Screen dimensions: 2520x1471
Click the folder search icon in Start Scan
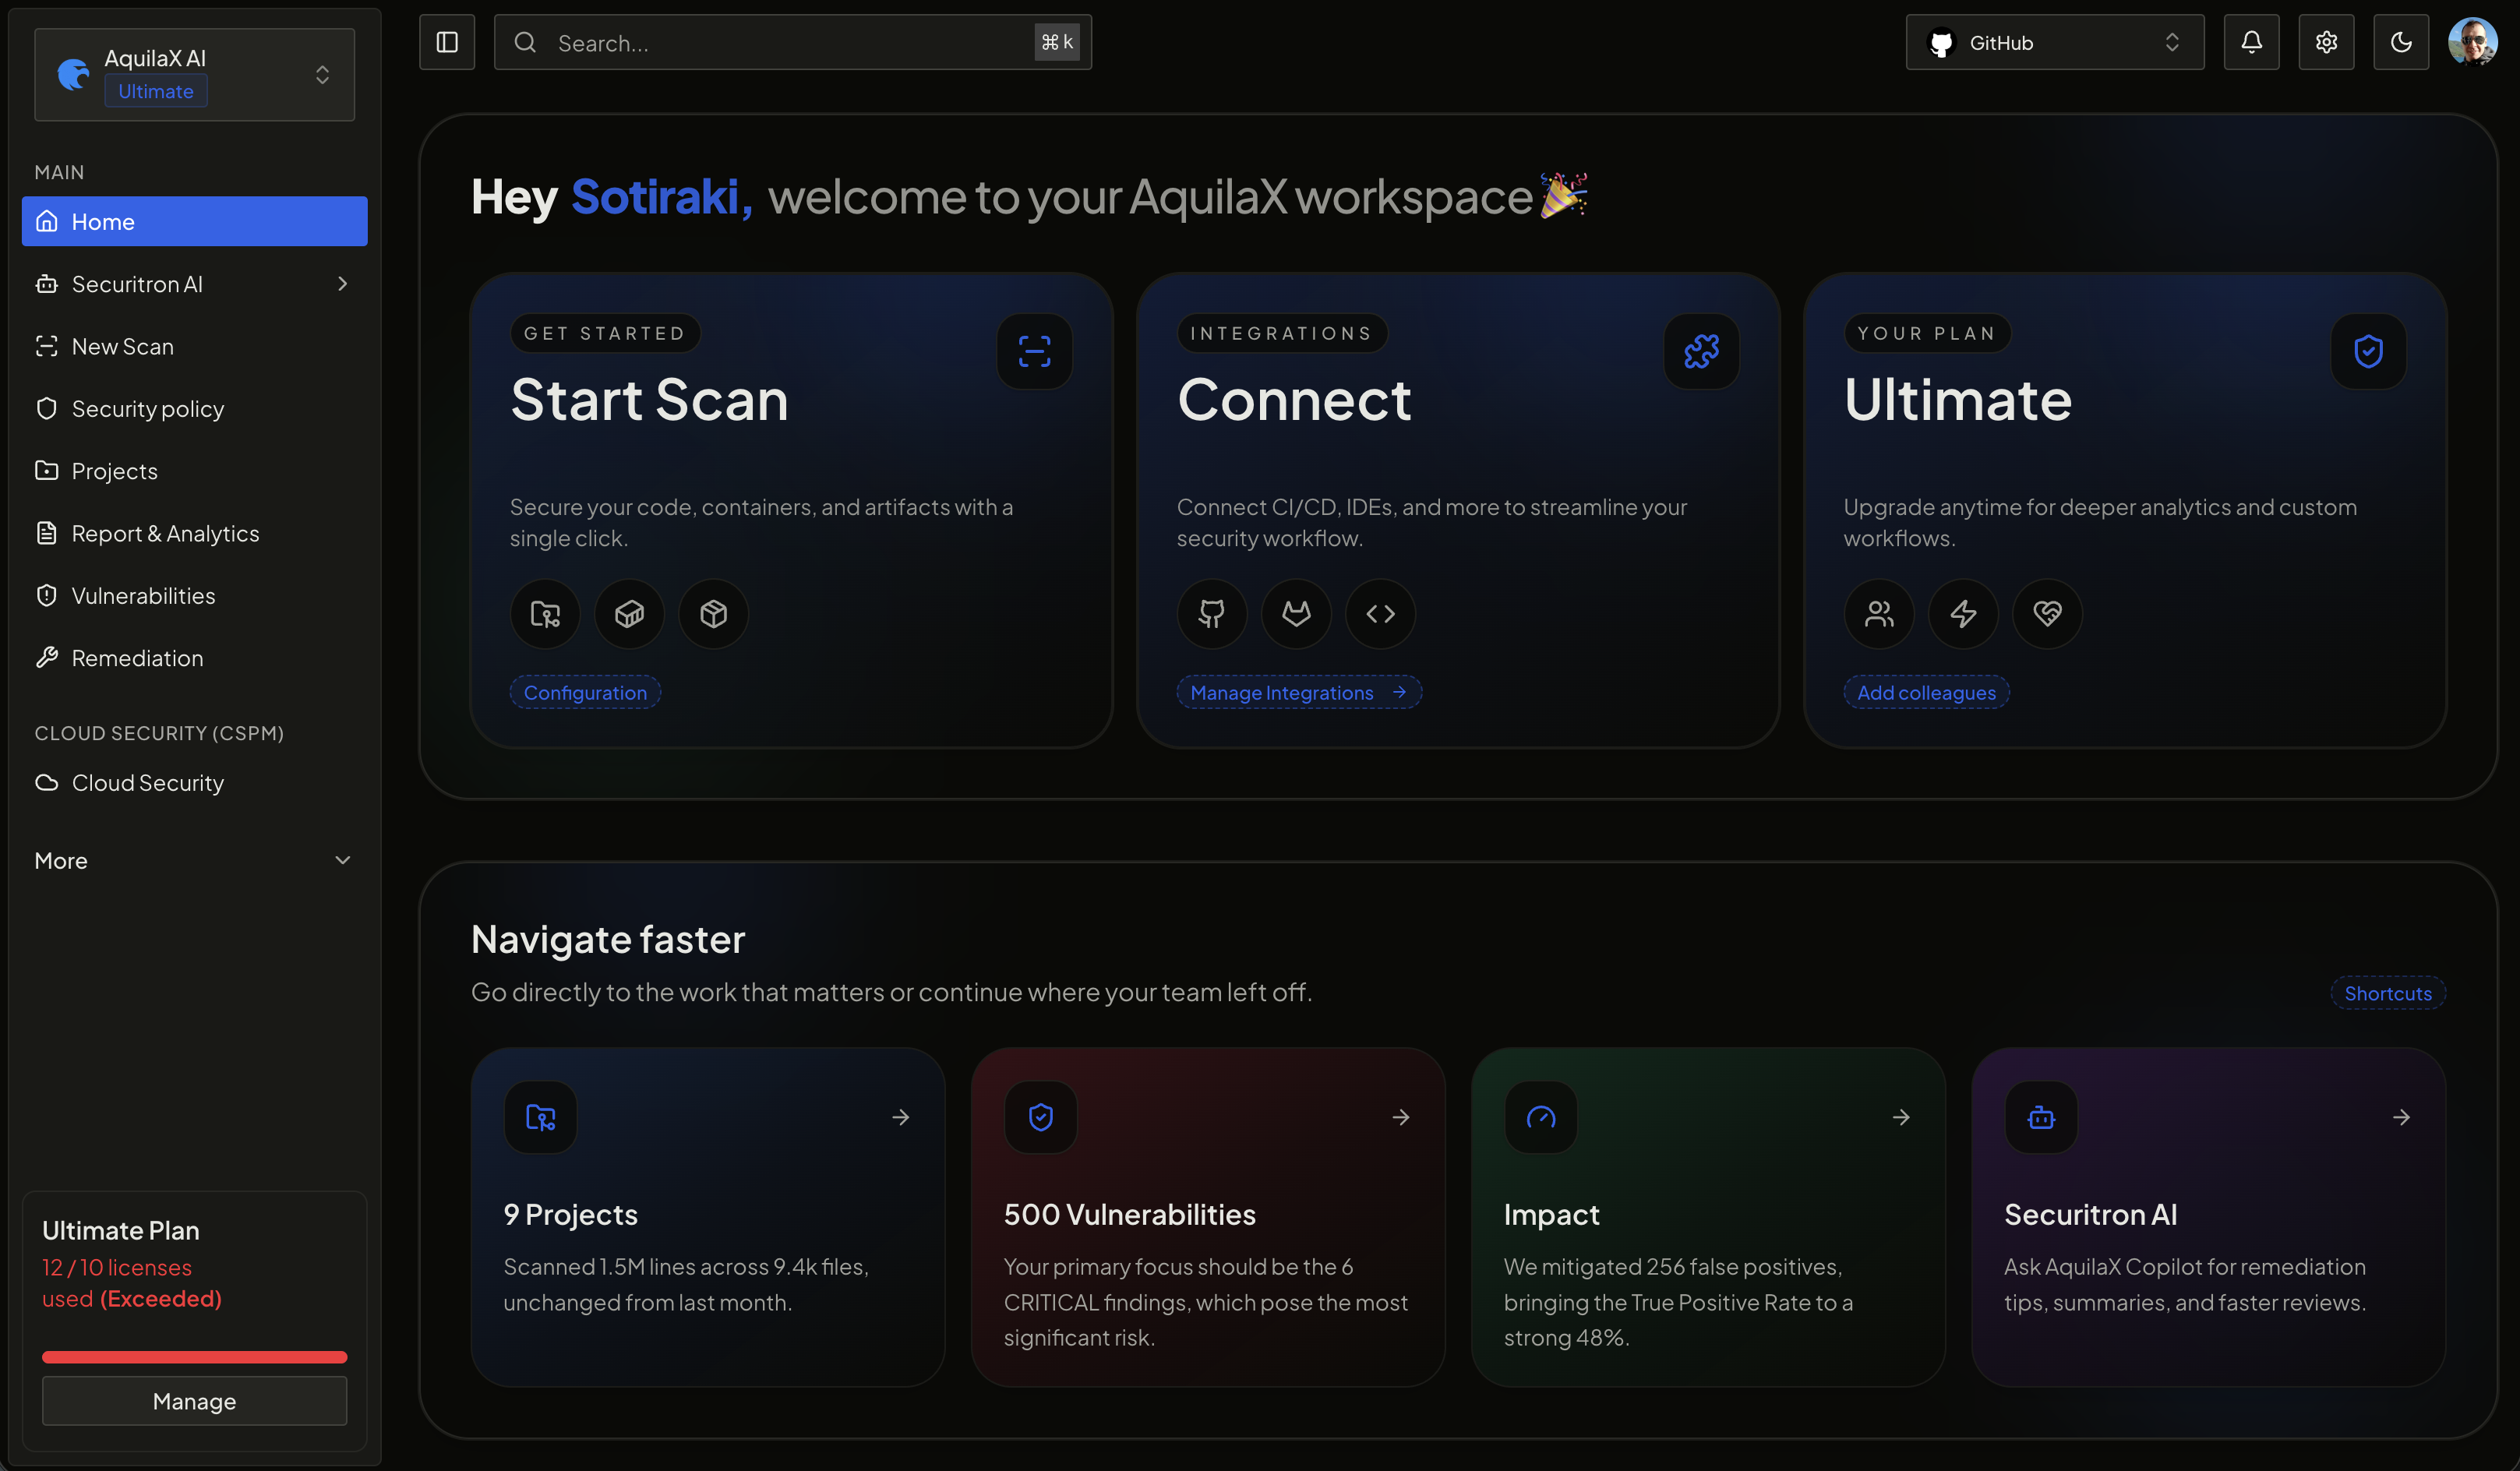click(x=545, y=613)
